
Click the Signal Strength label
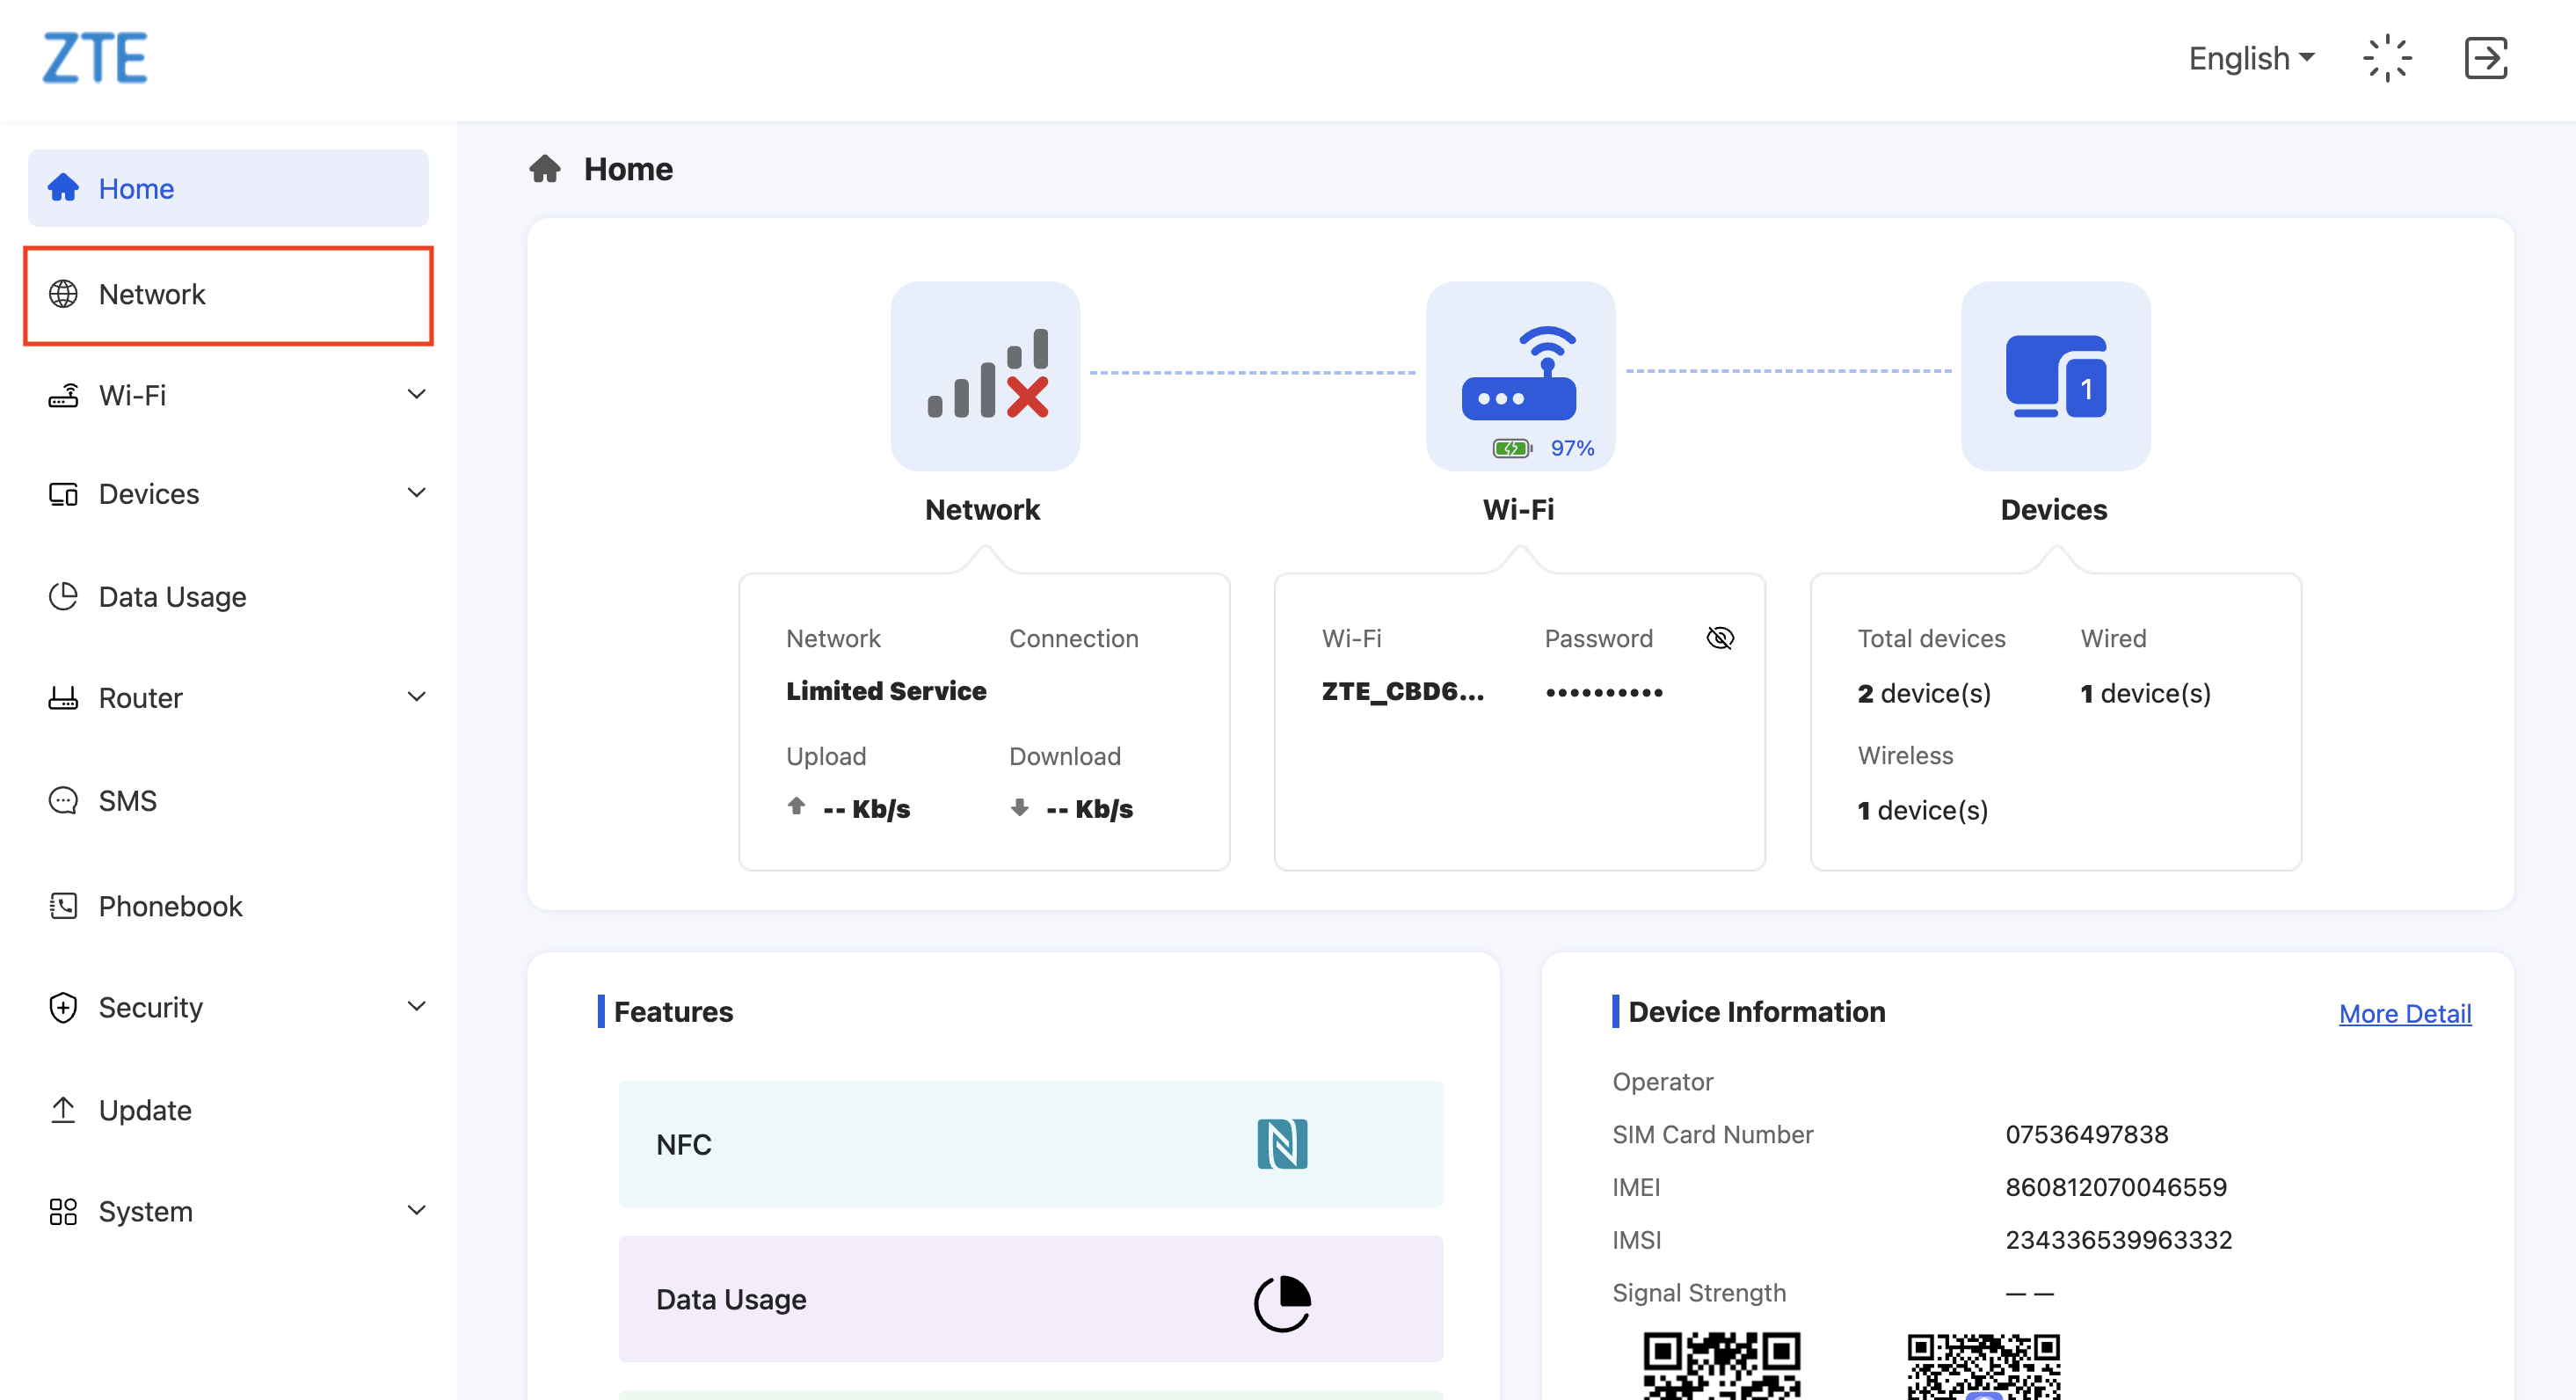click(1699, 1293)
